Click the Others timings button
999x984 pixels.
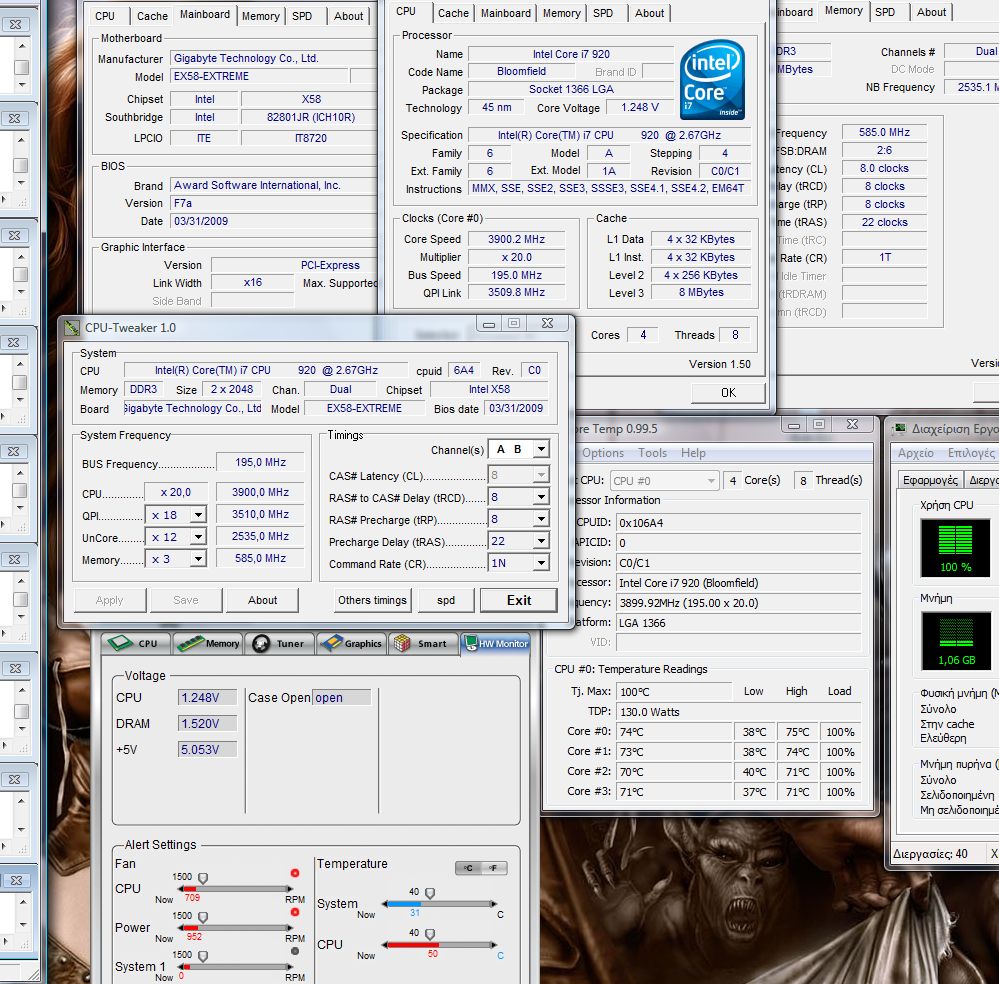click(372, 600)
